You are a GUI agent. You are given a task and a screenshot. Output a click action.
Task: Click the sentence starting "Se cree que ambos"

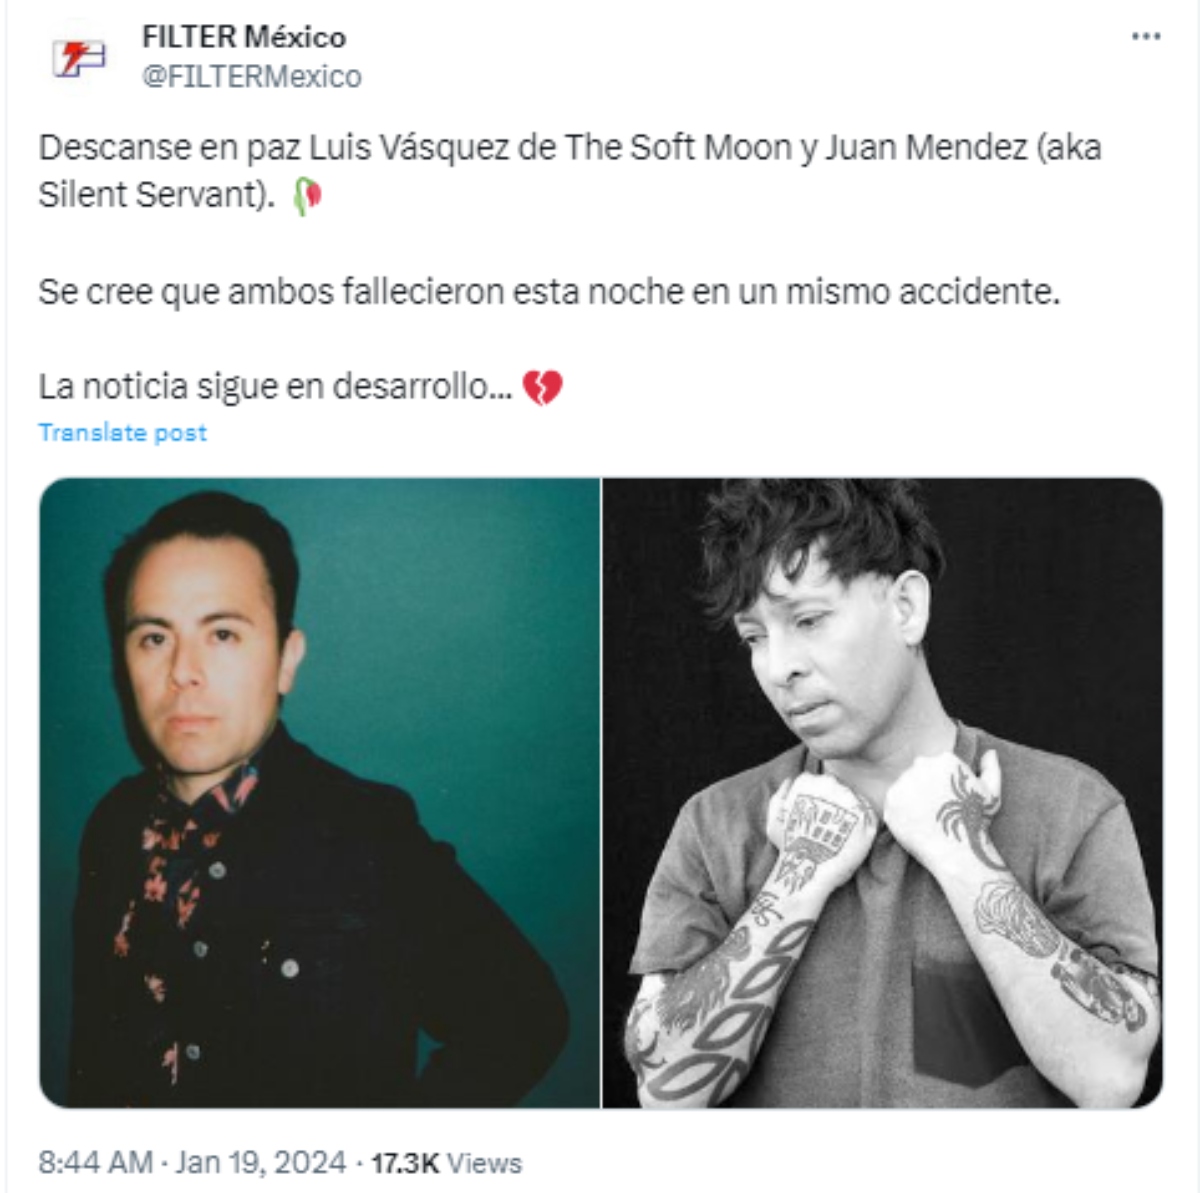tap(549, 292)
